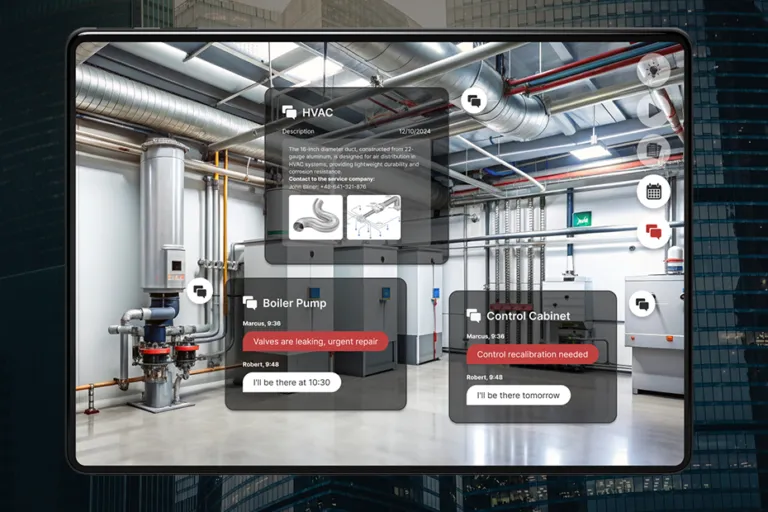
Task: Click the 'Description' label in HVAC panel
Action: [298, 131]
